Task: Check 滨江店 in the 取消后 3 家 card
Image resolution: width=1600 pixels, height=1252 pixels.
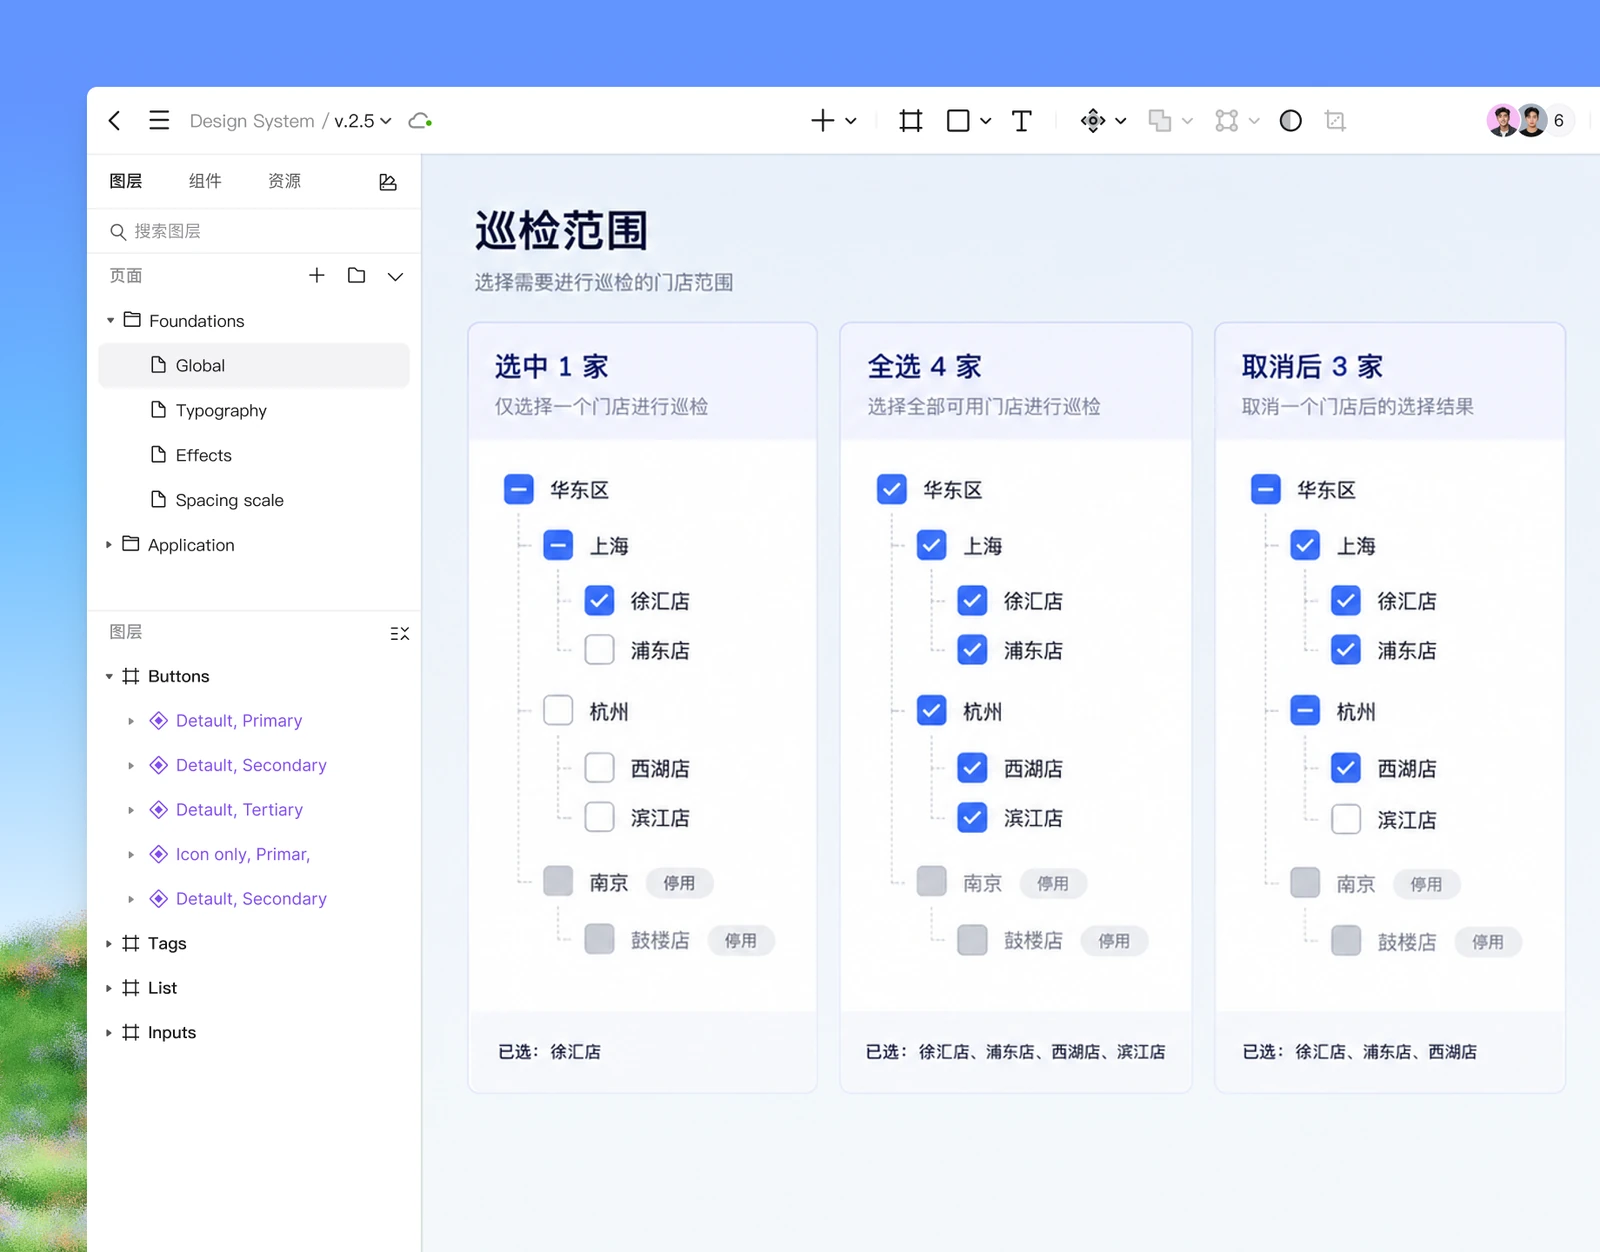Action: click(1346, 819)
